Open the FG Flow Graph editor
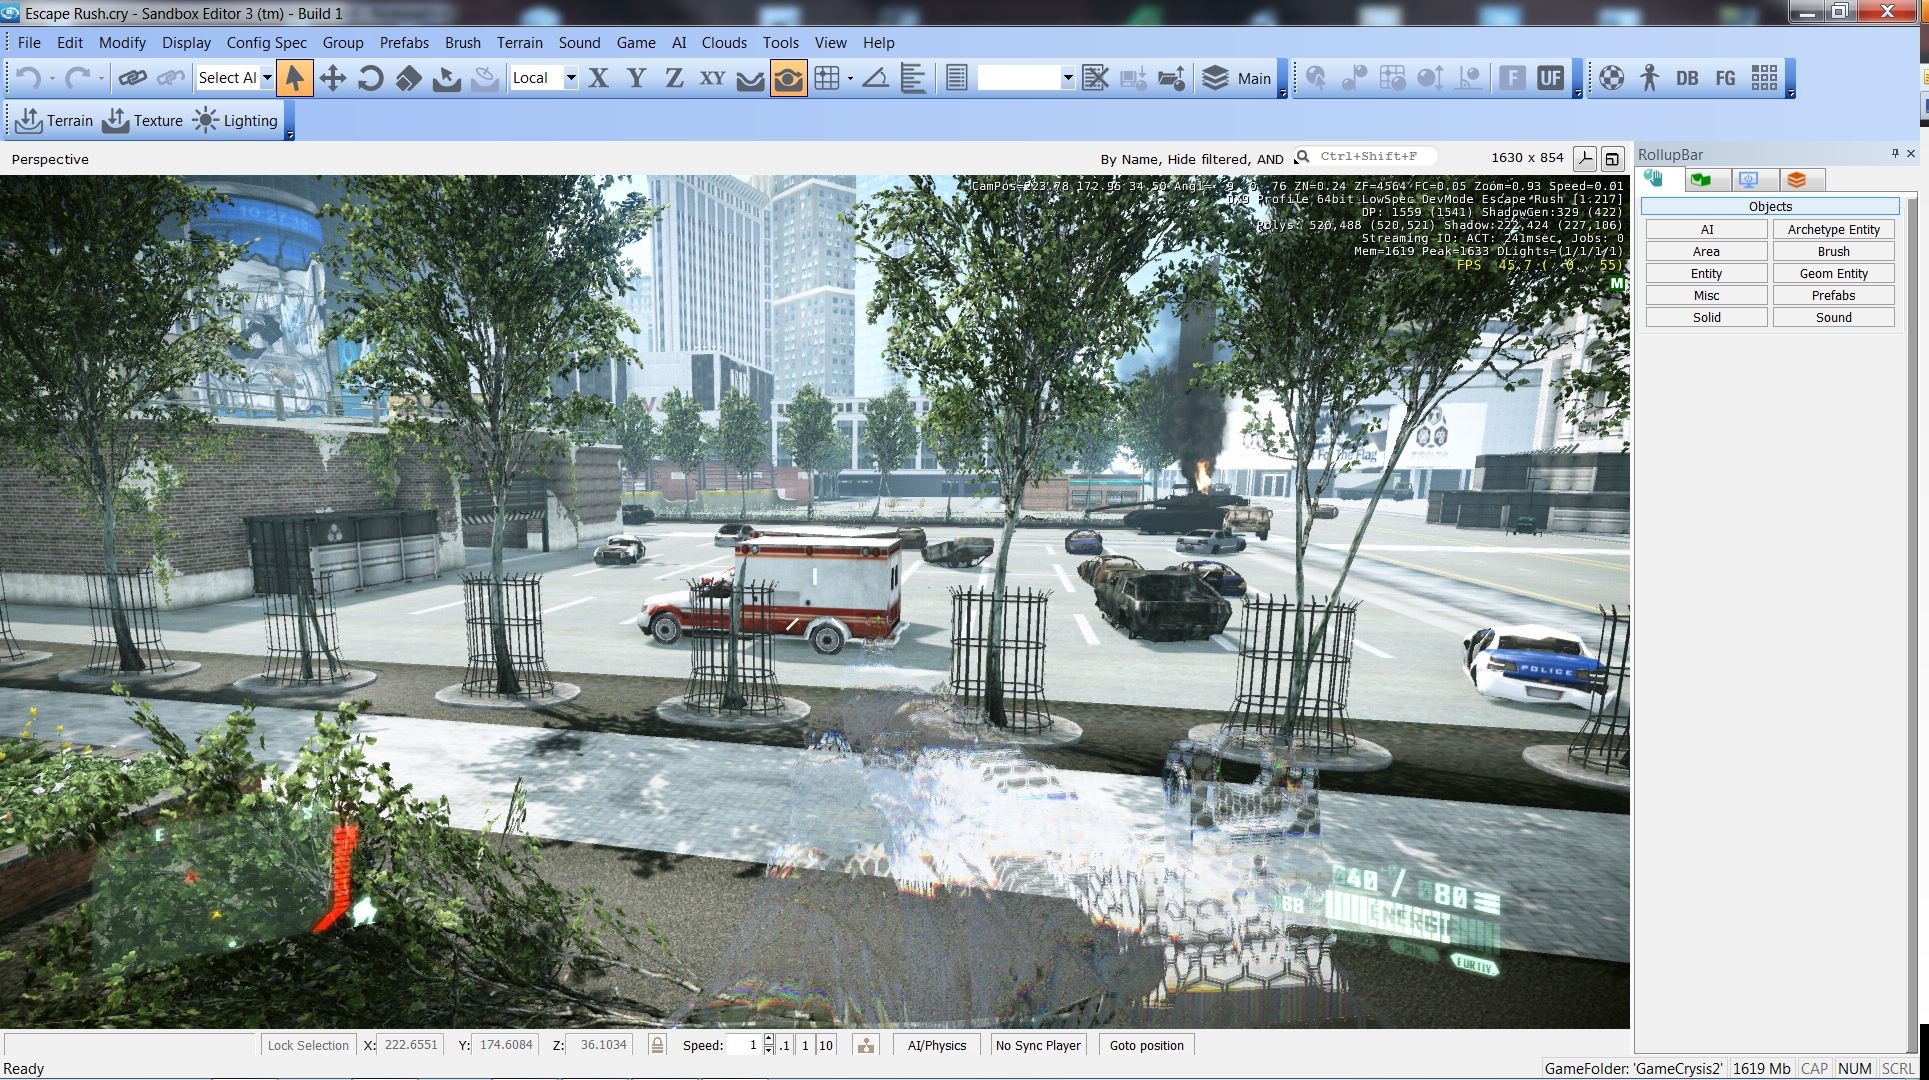Image resolution: width=1929 pixels, height=1080 pixels. (x=1726, y=78)
